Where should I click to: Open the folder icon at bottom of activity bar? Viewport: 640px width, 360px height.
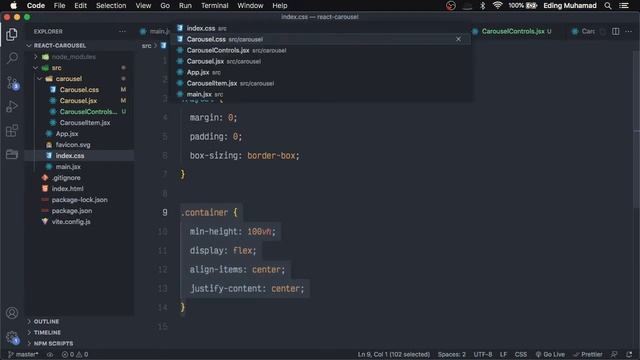[x=12, y=154]
